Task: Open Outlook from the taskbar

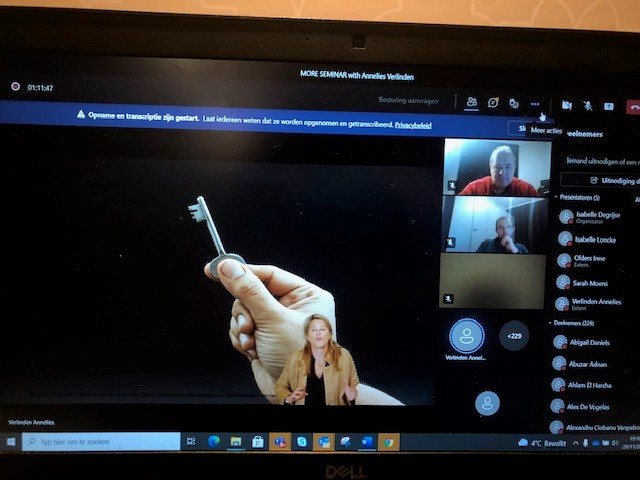Action: tap(324, 442)
